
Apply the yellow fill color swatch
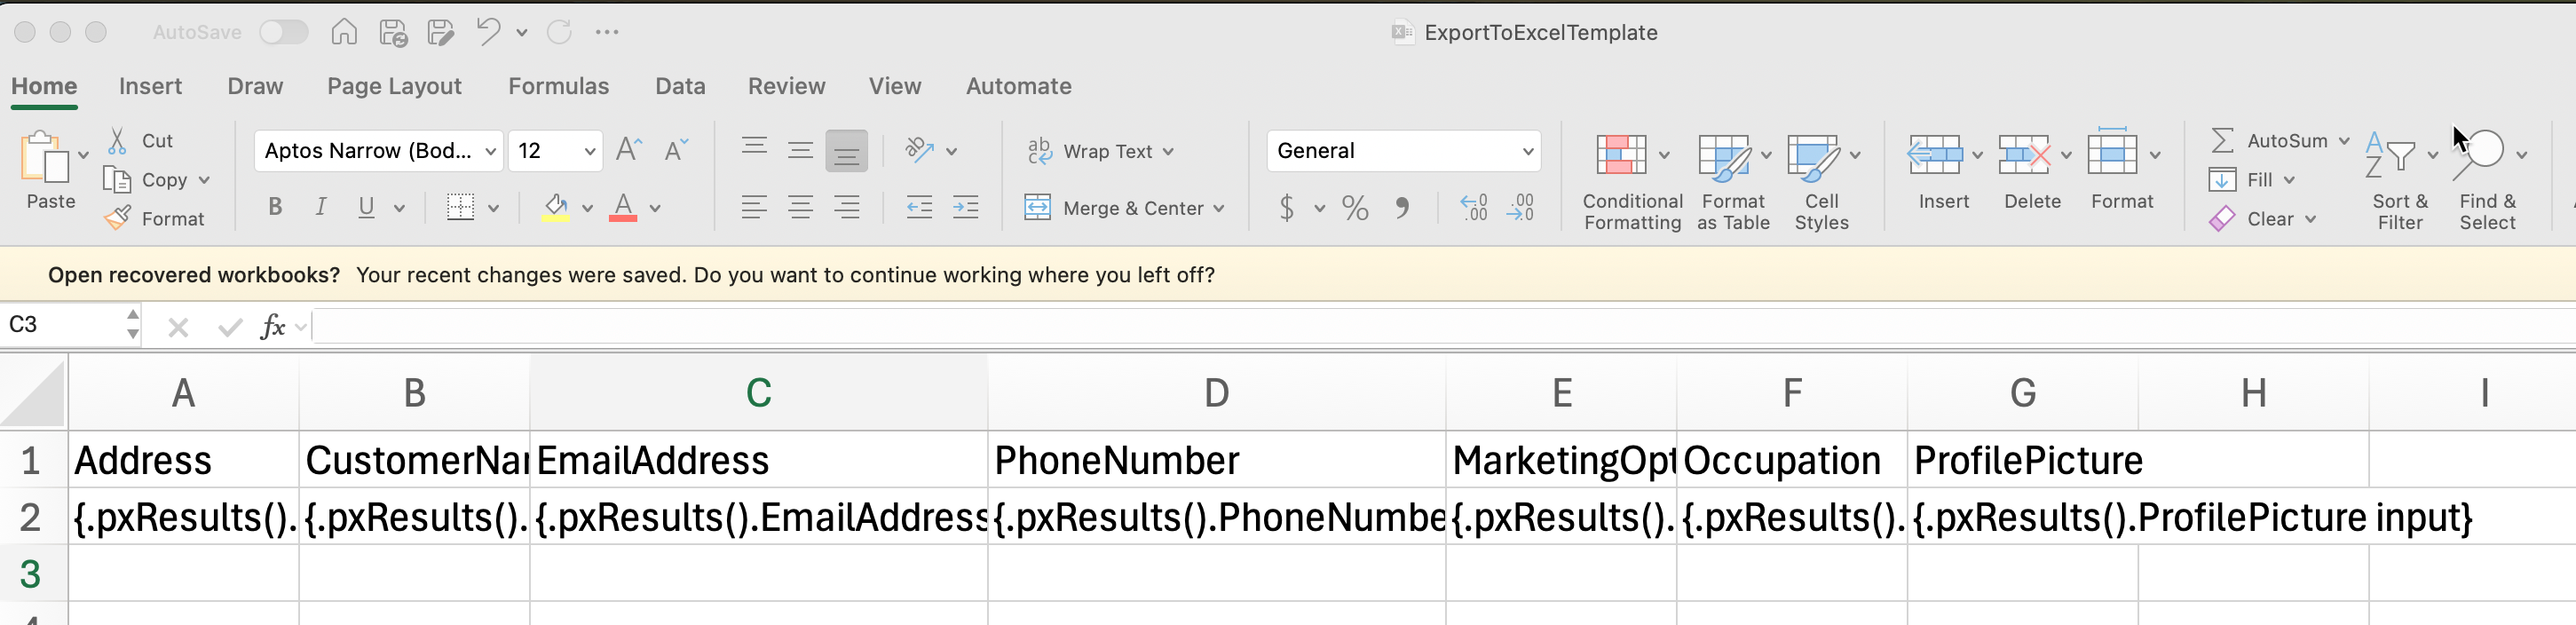555,208
